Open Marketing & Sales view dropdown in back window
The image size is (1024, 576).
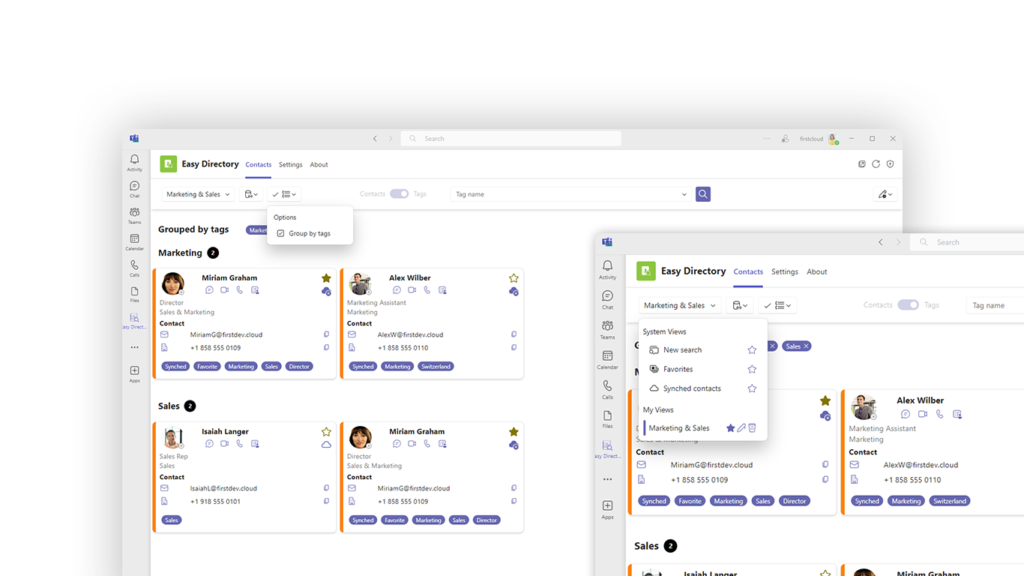point(197,194)
